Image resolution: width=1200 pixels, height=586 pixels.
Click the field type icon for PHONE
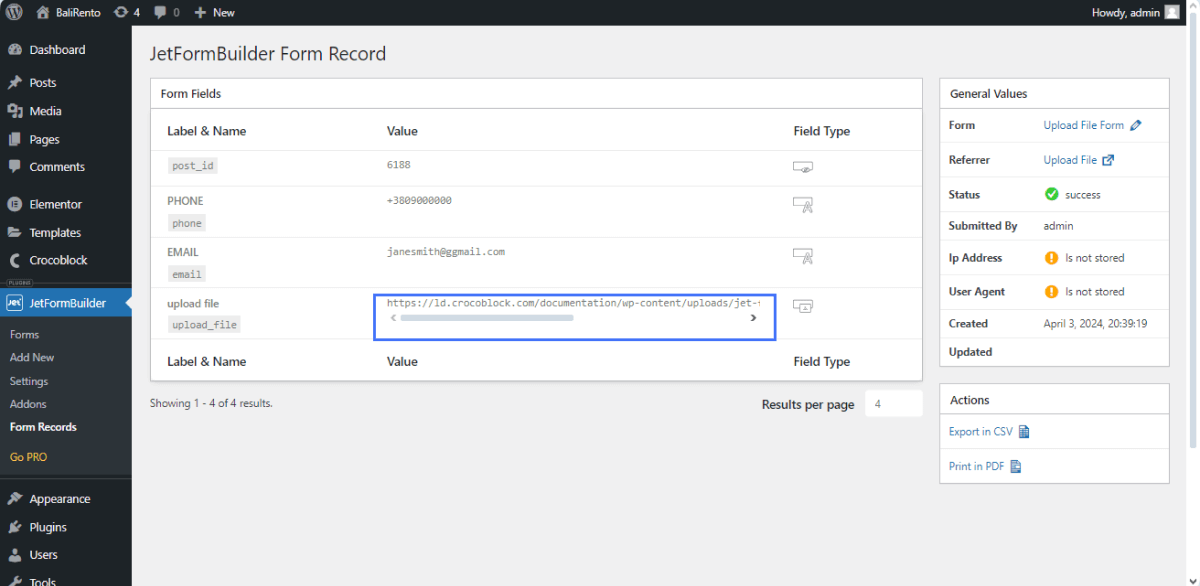[803, 204]
